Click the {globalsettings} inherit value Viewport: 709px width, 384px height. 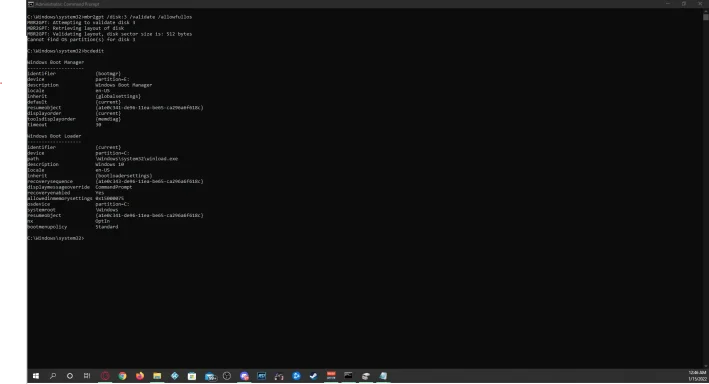pyautogui.click(x=118, y=96)
